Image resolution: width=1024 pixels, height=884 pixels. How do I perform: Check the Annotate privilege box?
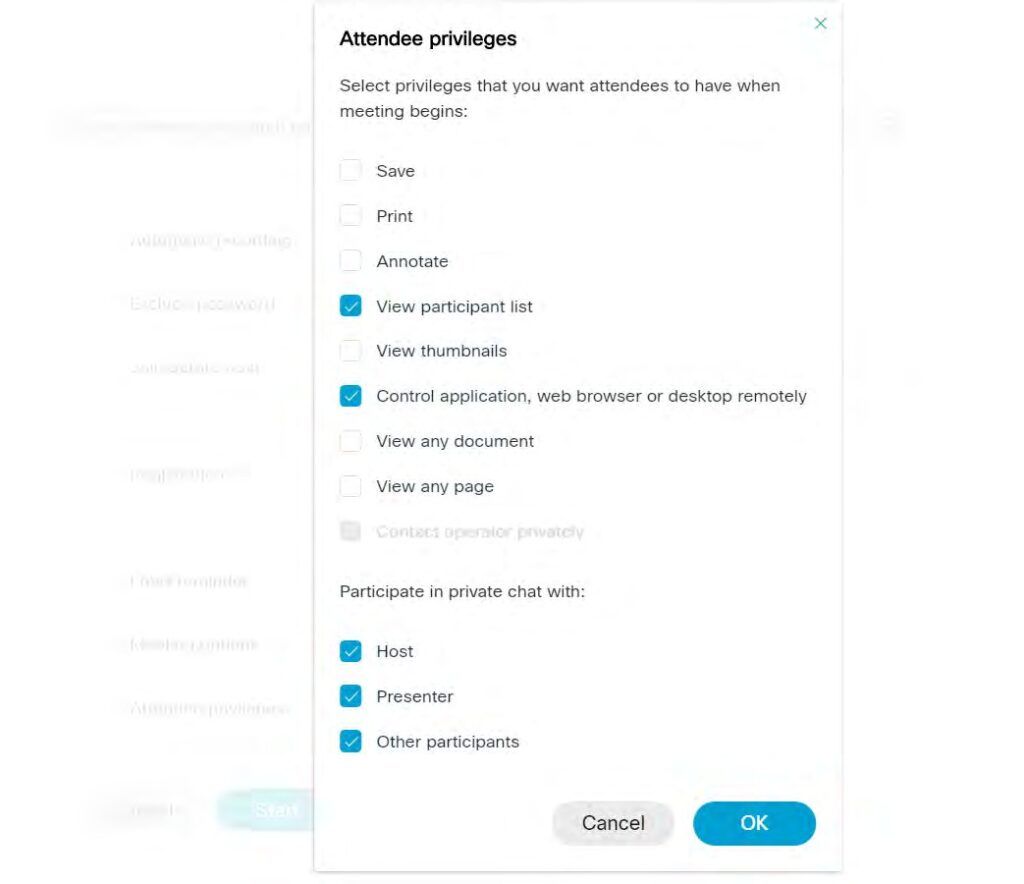[350, 261]
